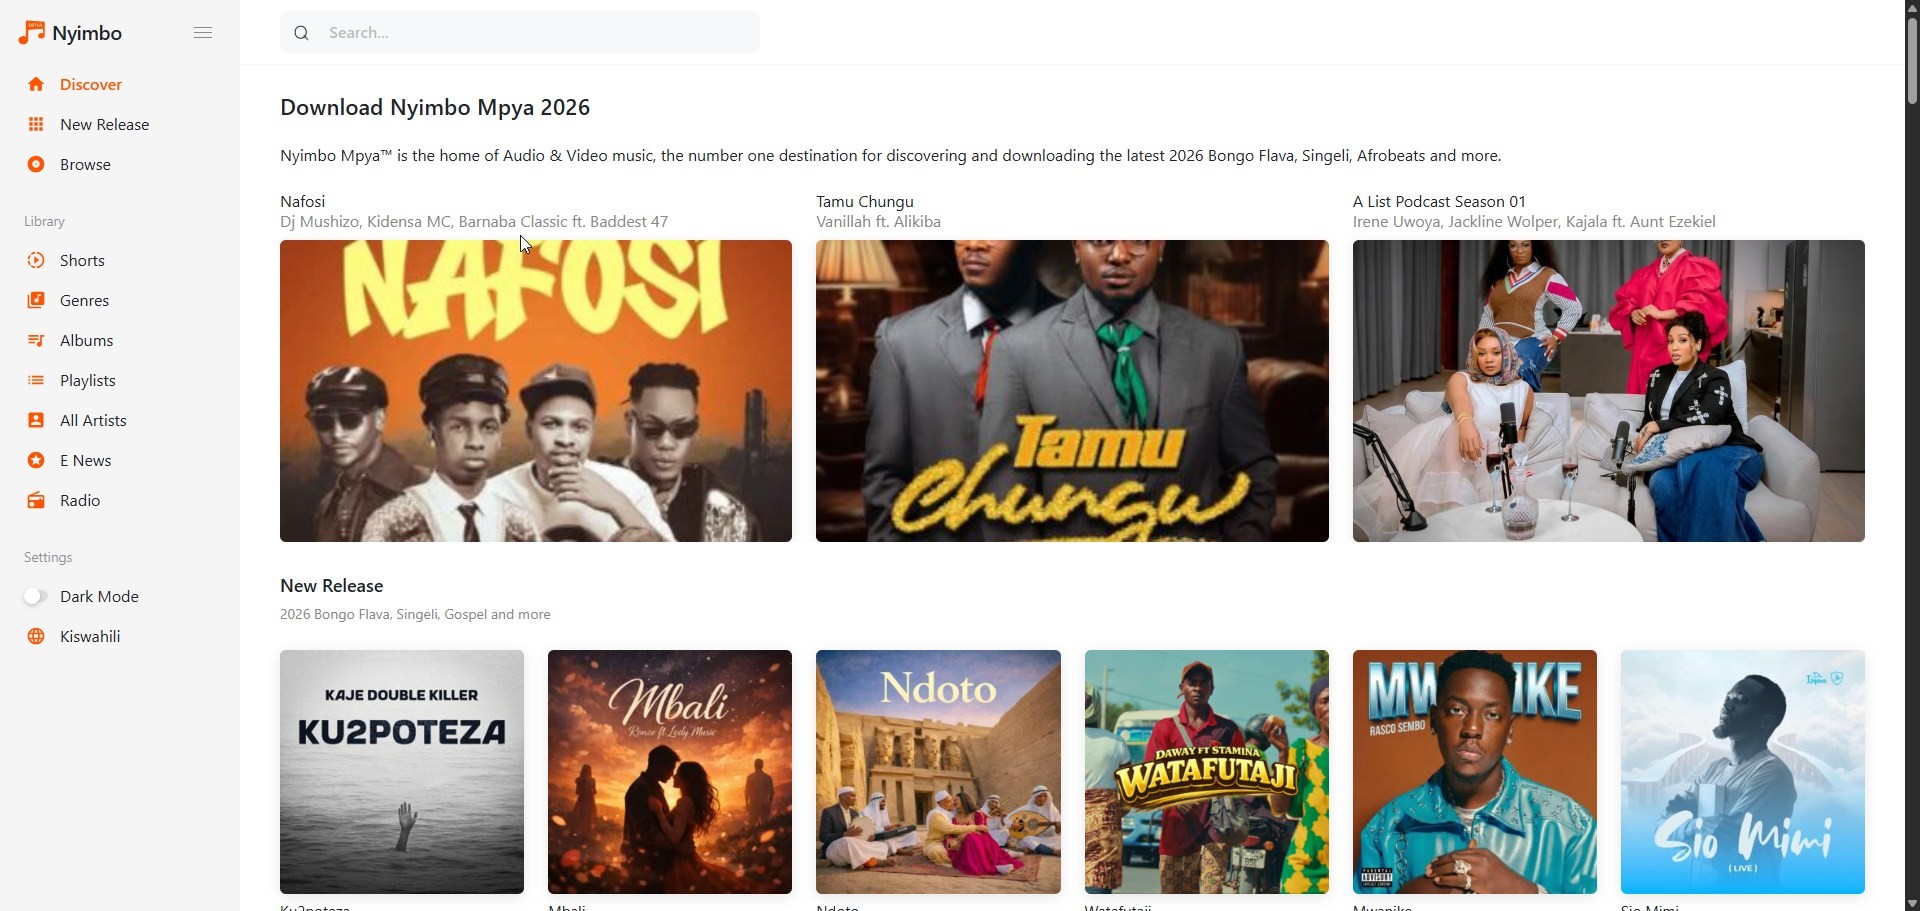Open the E News section
1920x911 pixels.
83,460
